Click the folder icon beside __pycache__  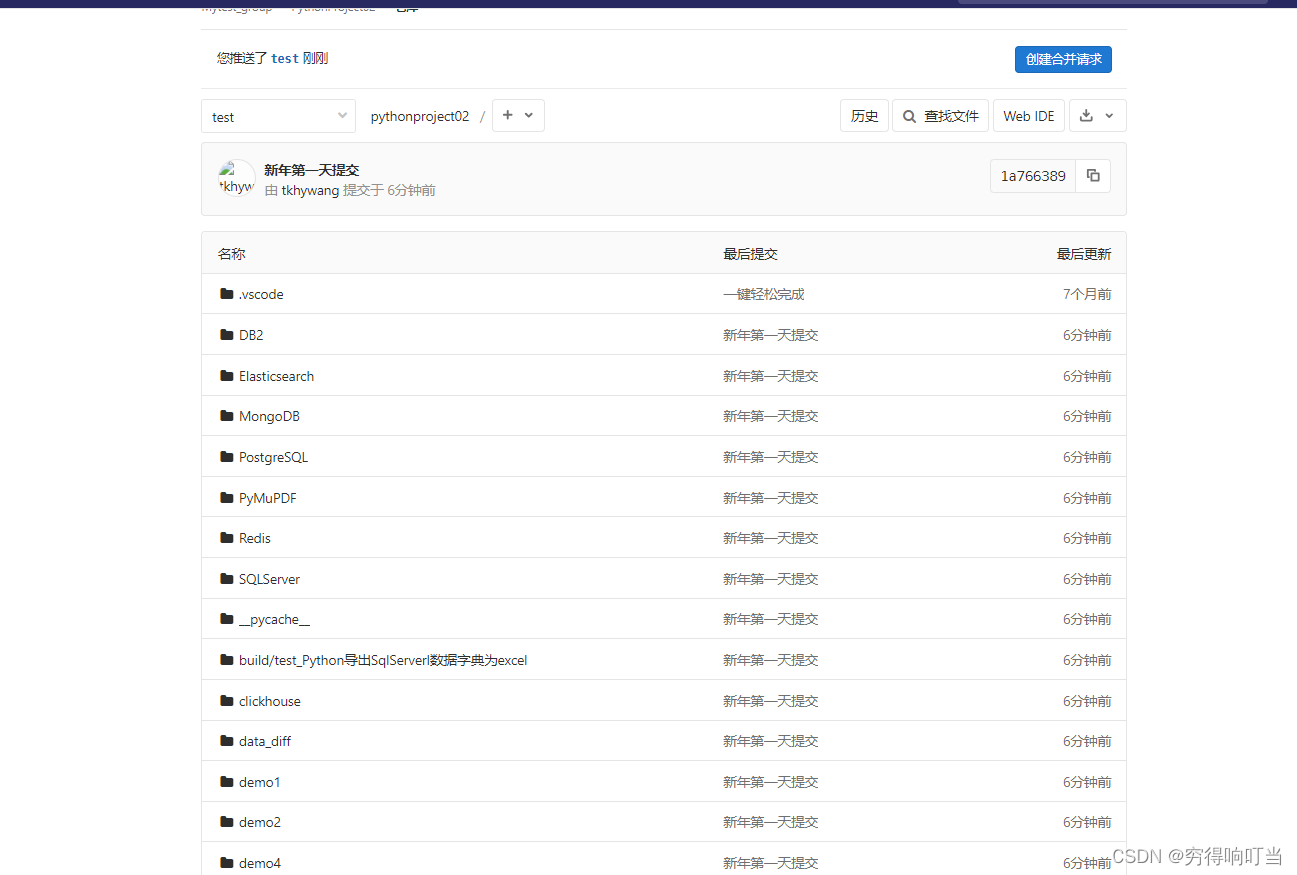pyautogui.click(x=226, y=619)
